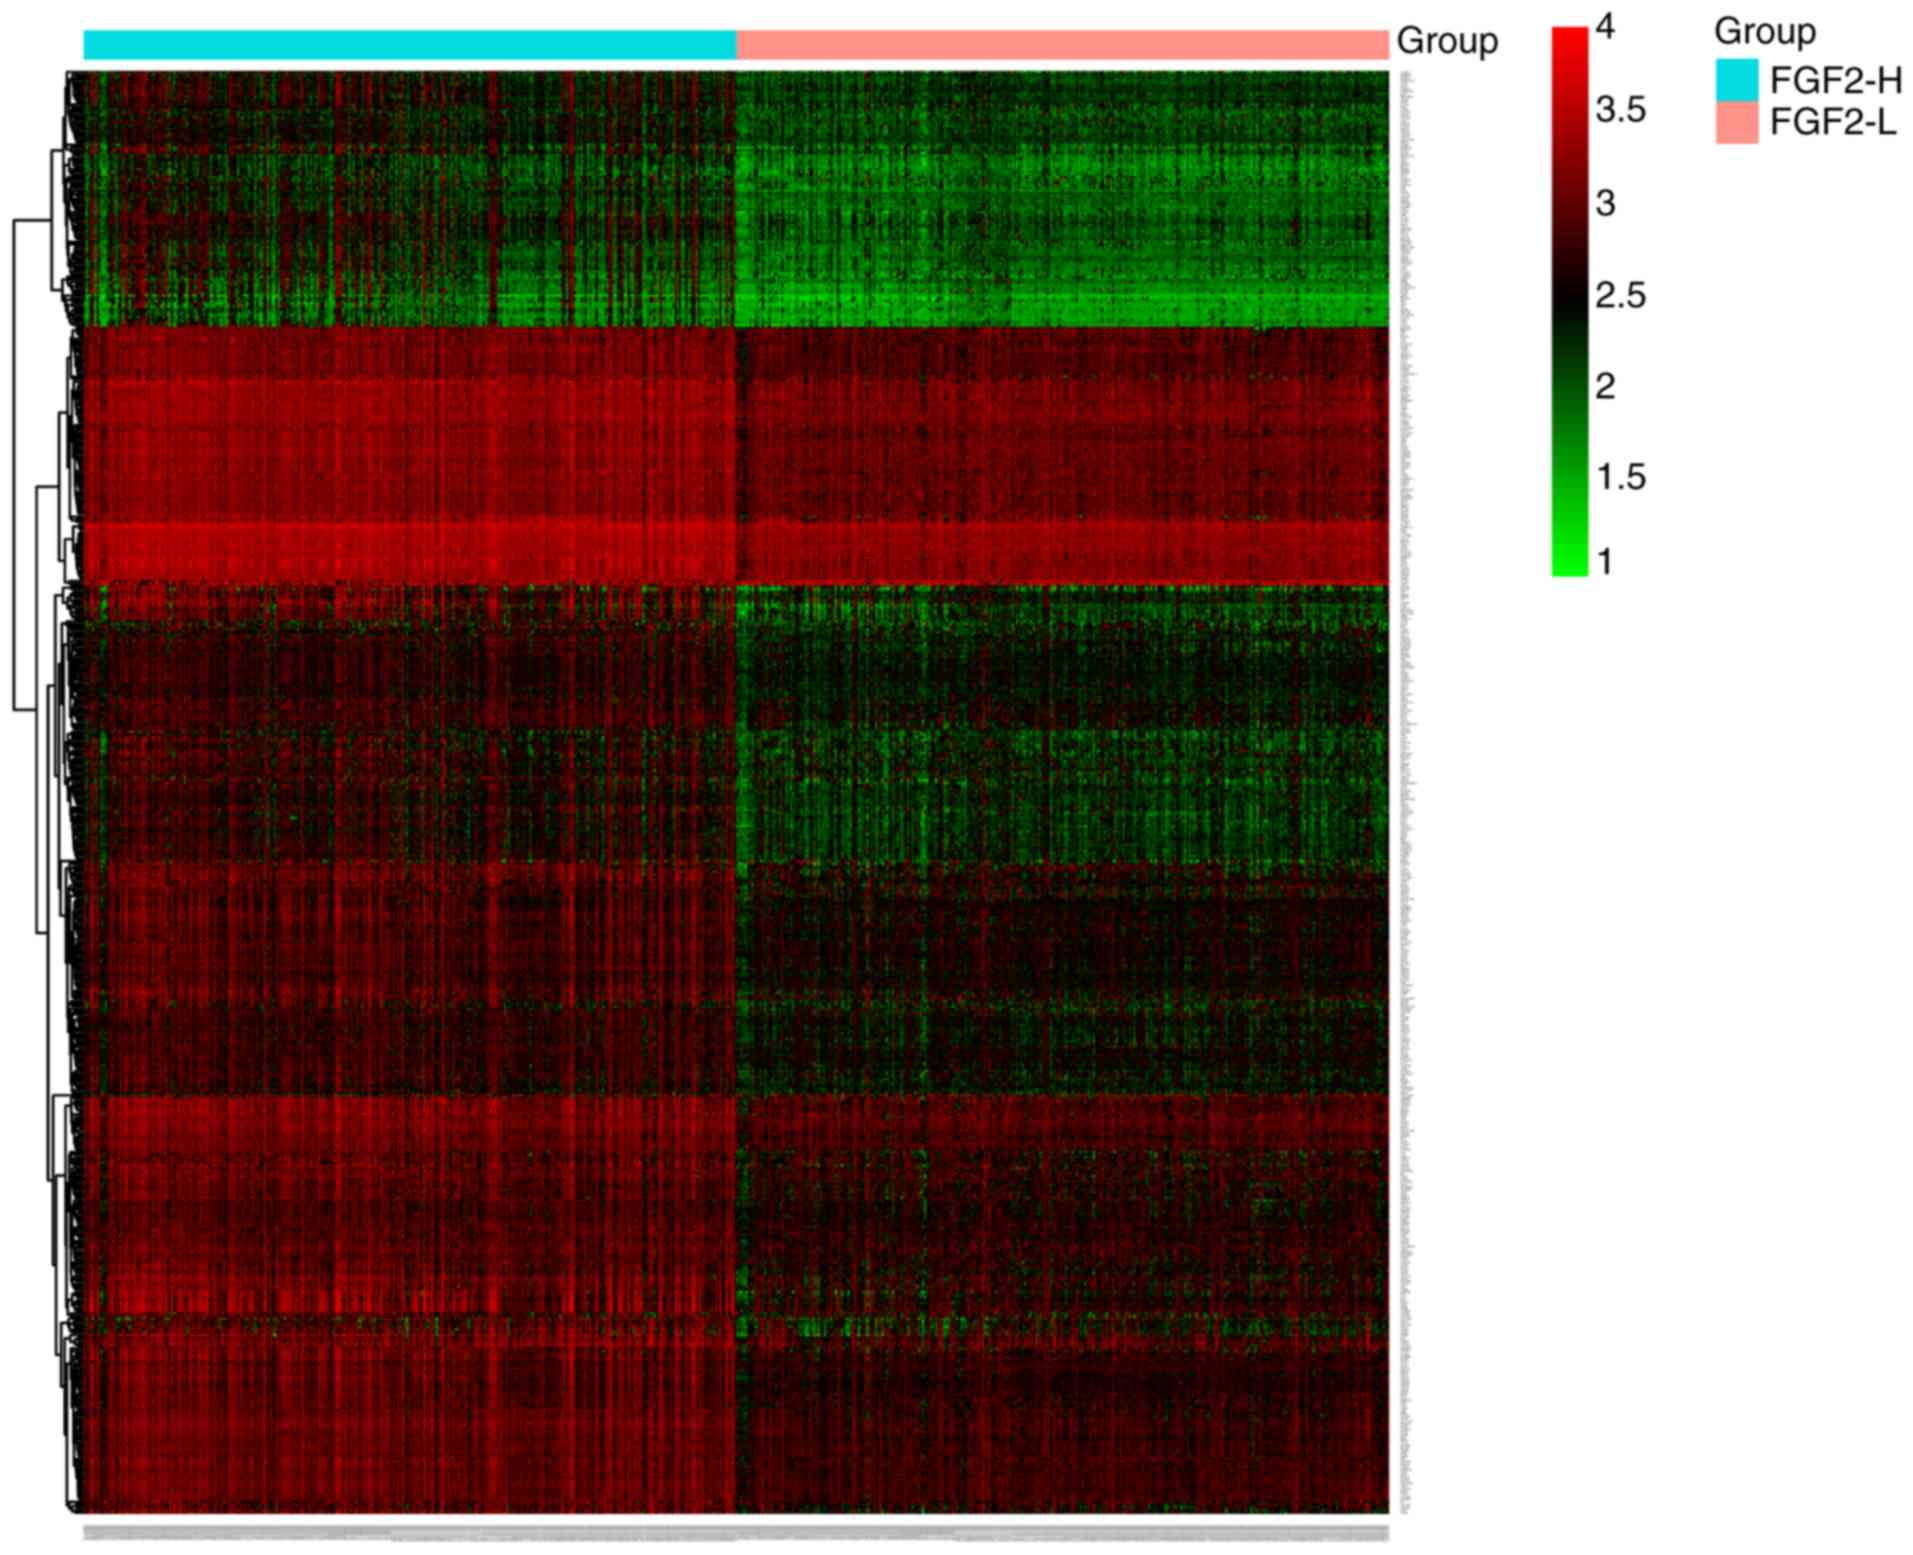Click the 1.5 value on color scale
Screen dimensions: 1913x1555
[x=1620, y=477]
